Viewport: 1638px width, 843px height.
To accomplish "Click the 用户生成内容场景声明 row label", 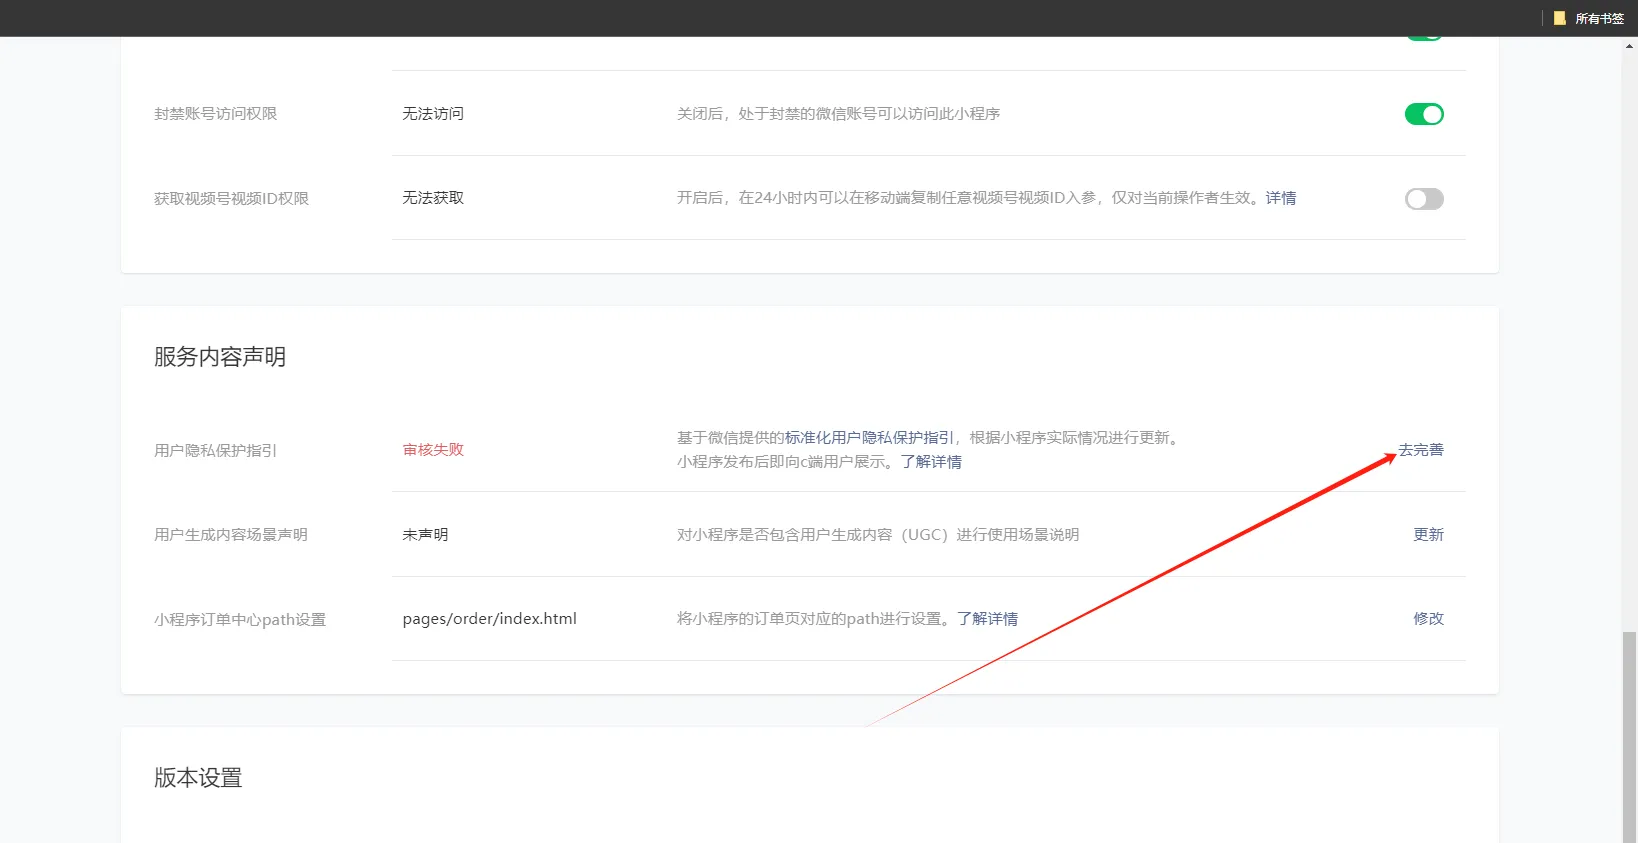I will point(231,535).
